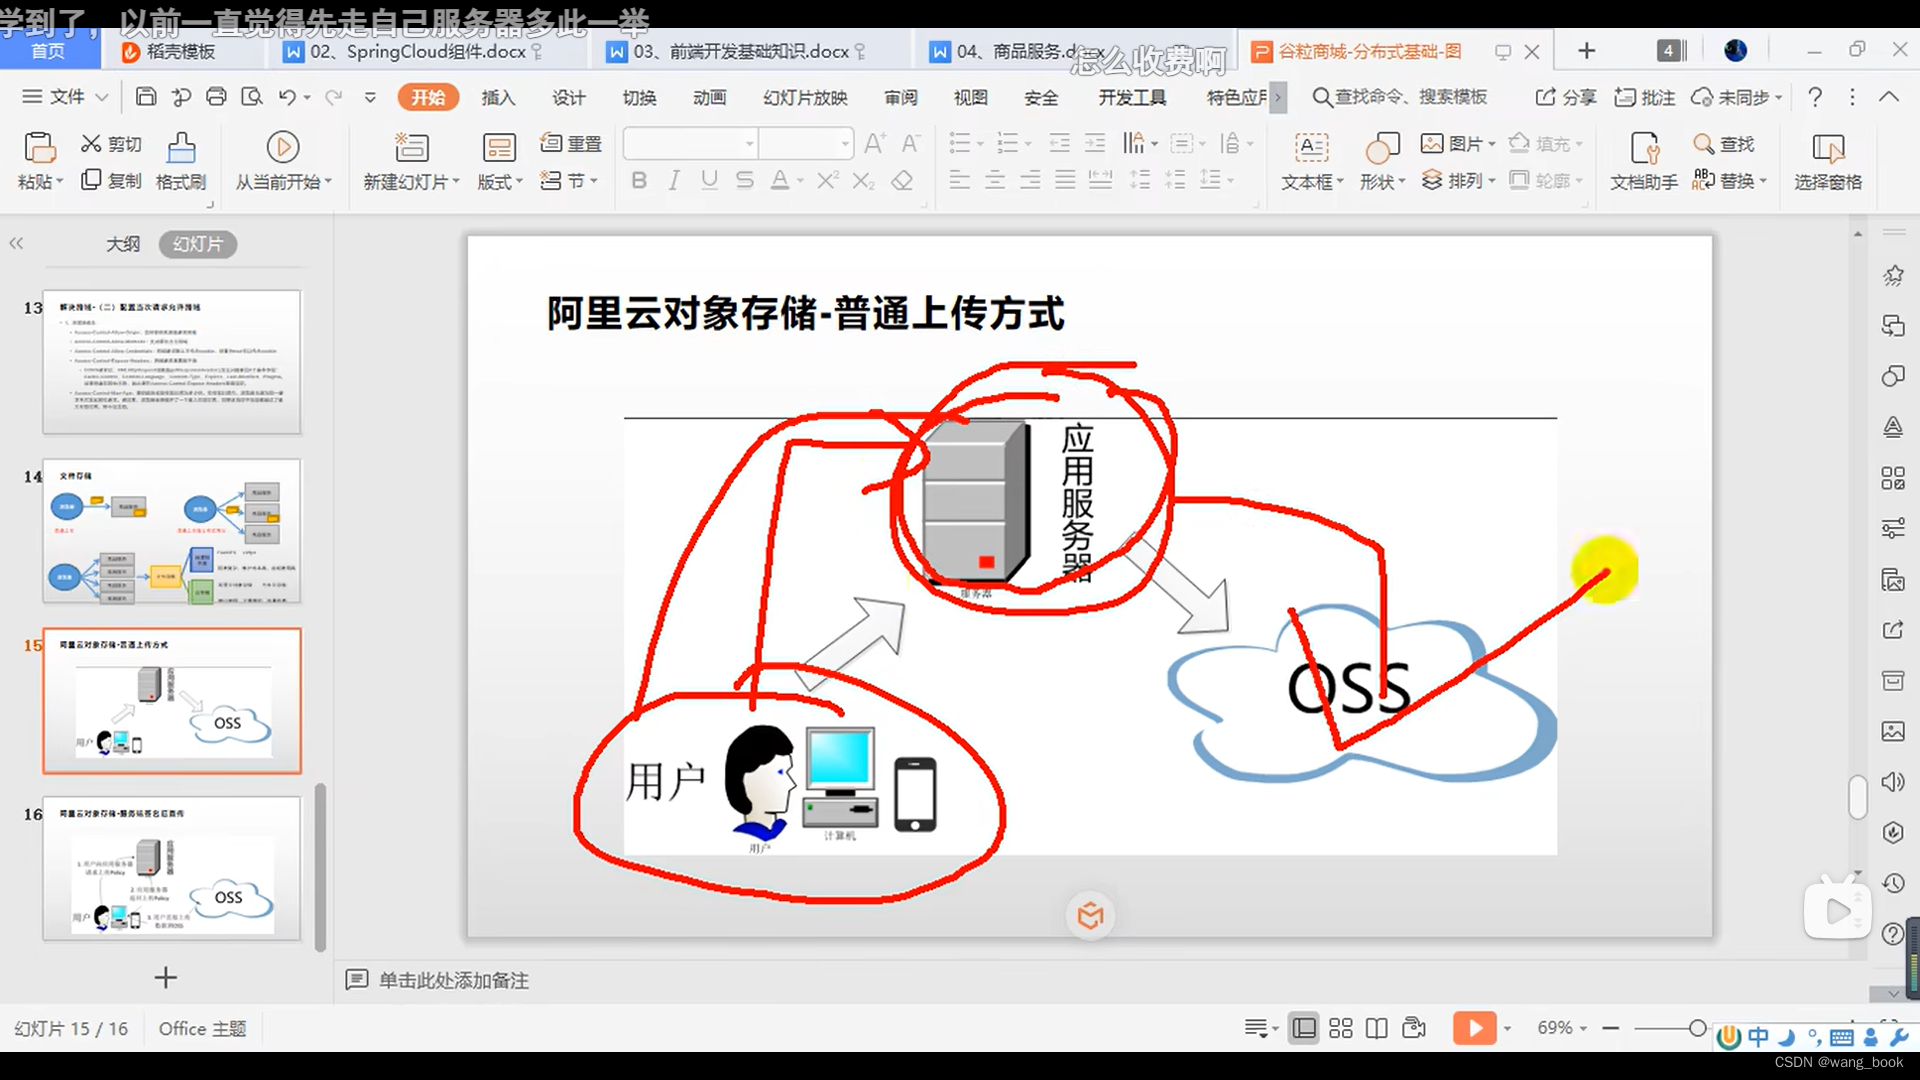This screenshot has height=1080, width=1920.
Task: Click sidebar Help question mark icon
Action: (1893, 934)
